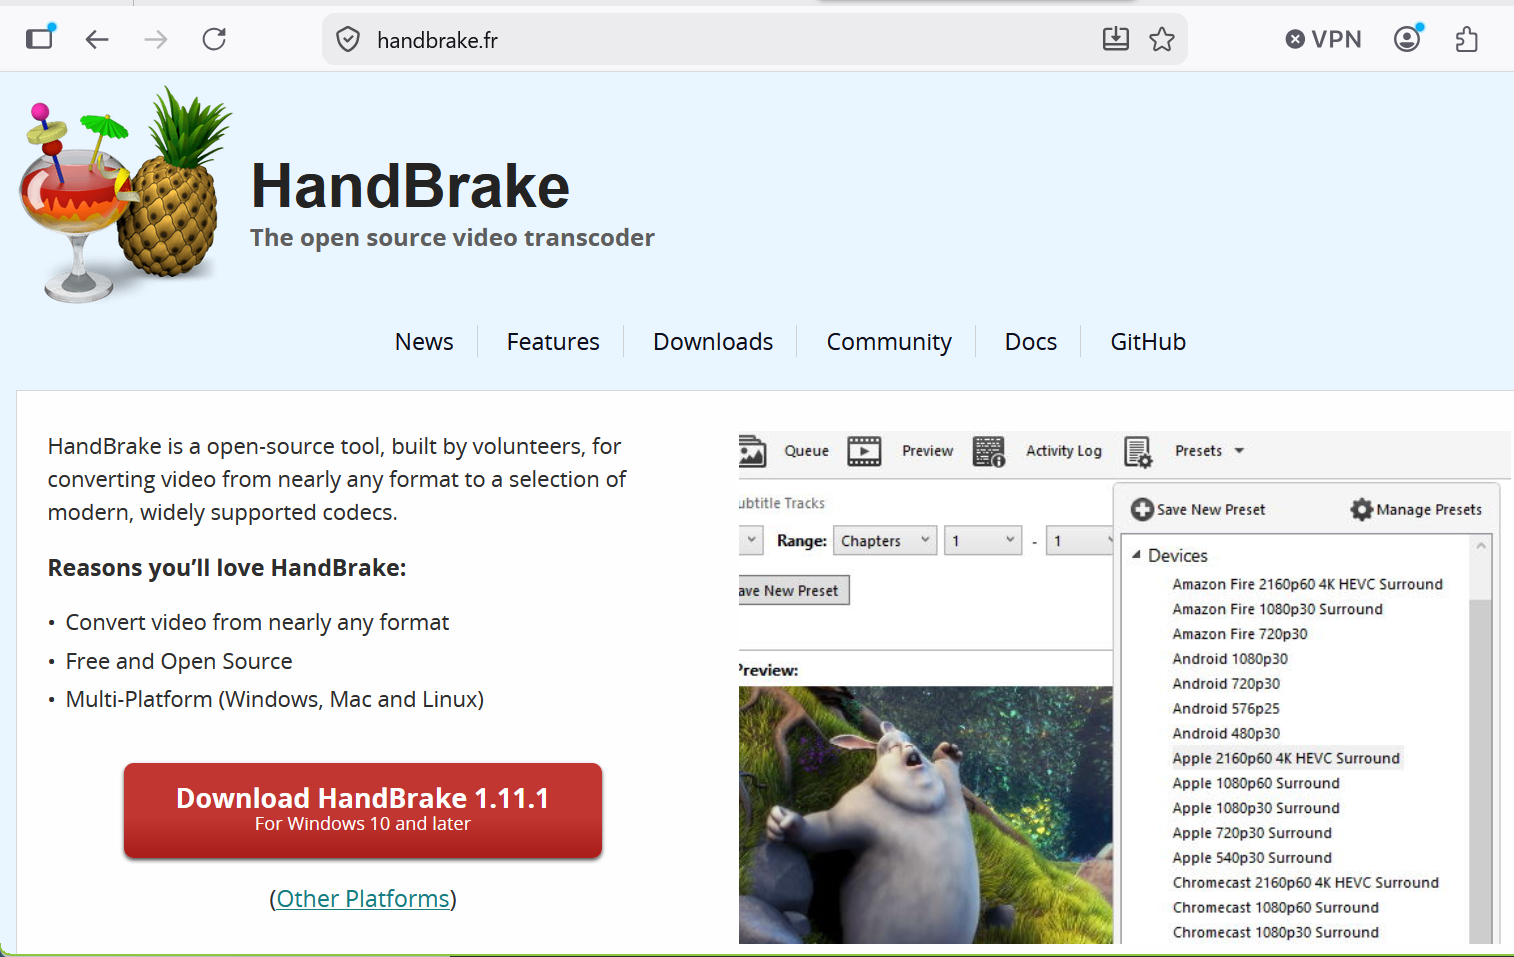Open the browser extensions icon
The image size is (1514, 957).
[x=1466, y=40]
